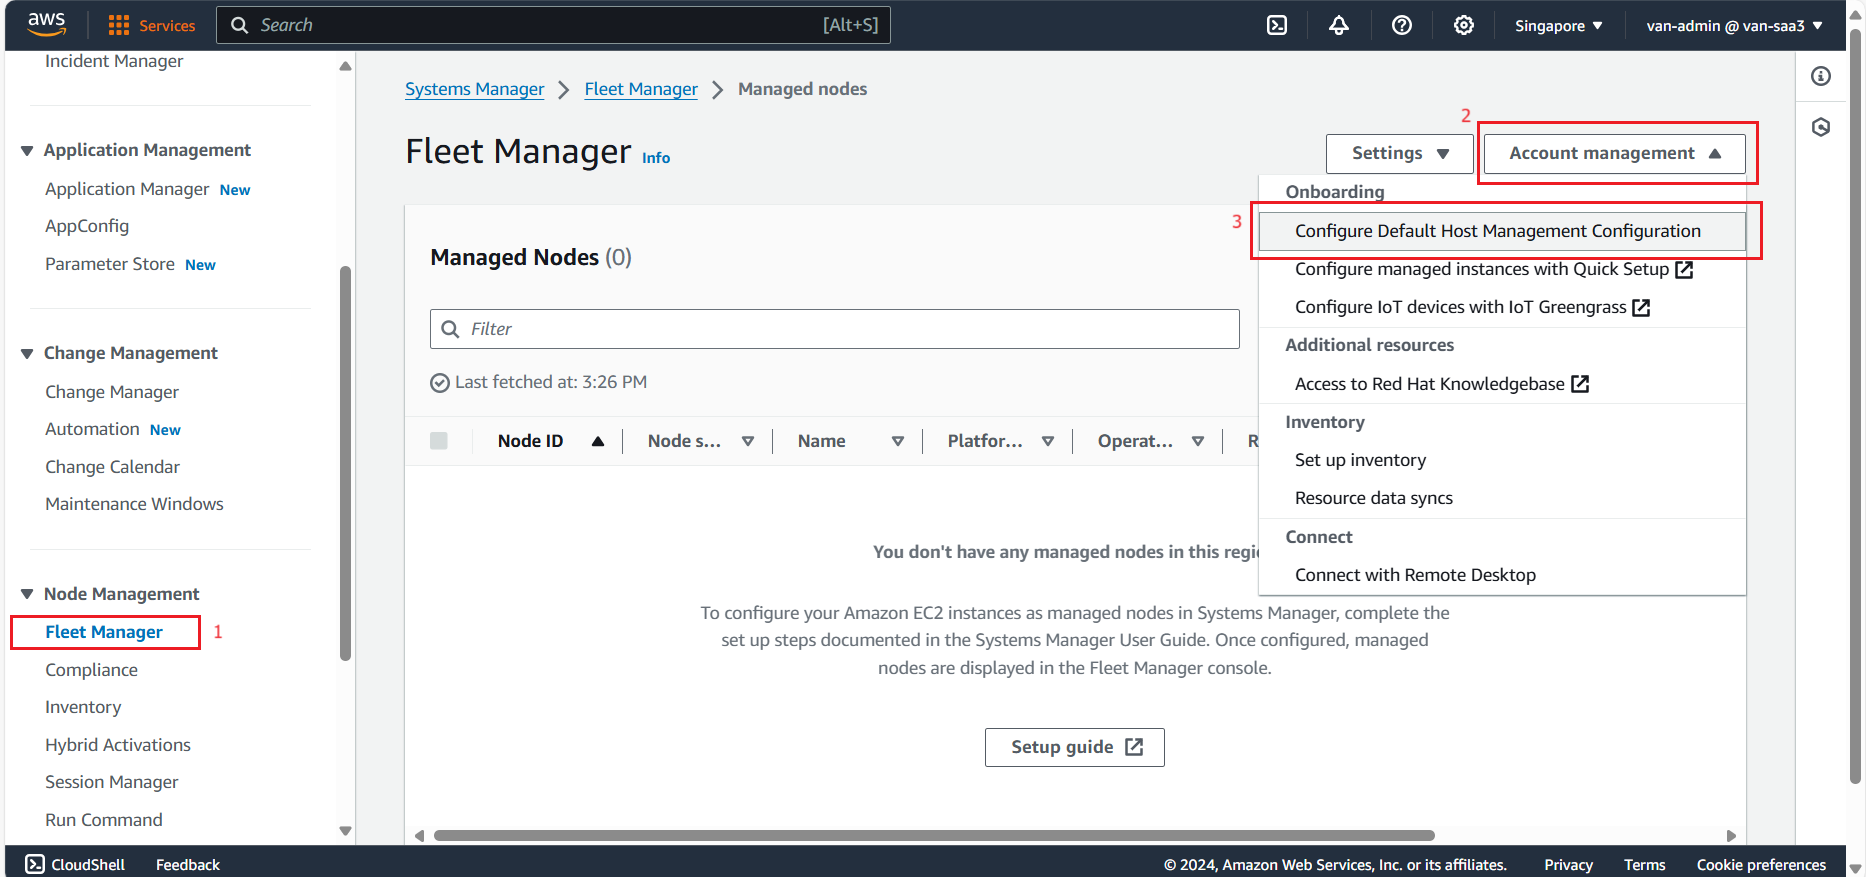The height and width of the screenshot is (877, 1866).
Task: Open the Operating system column filter arrow
Action: 1198,441
